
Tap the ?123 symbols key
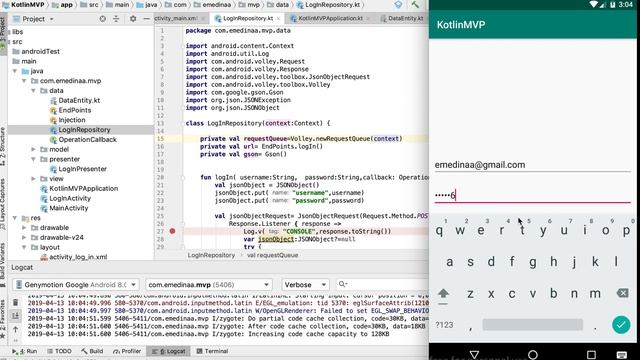(444, 325)
